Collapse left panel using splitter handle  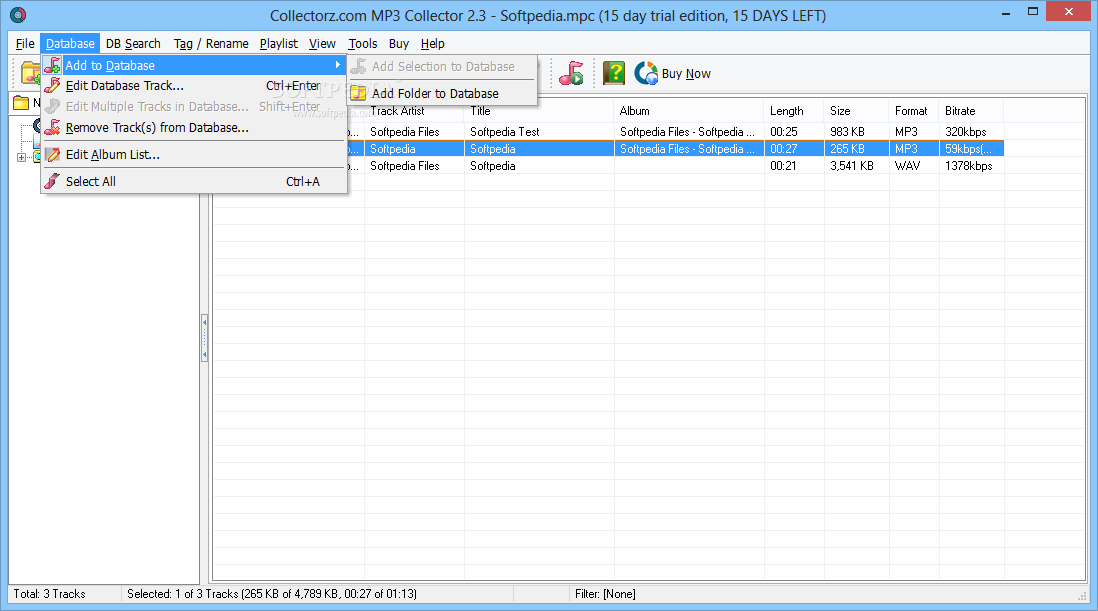(x=204, y=337)
